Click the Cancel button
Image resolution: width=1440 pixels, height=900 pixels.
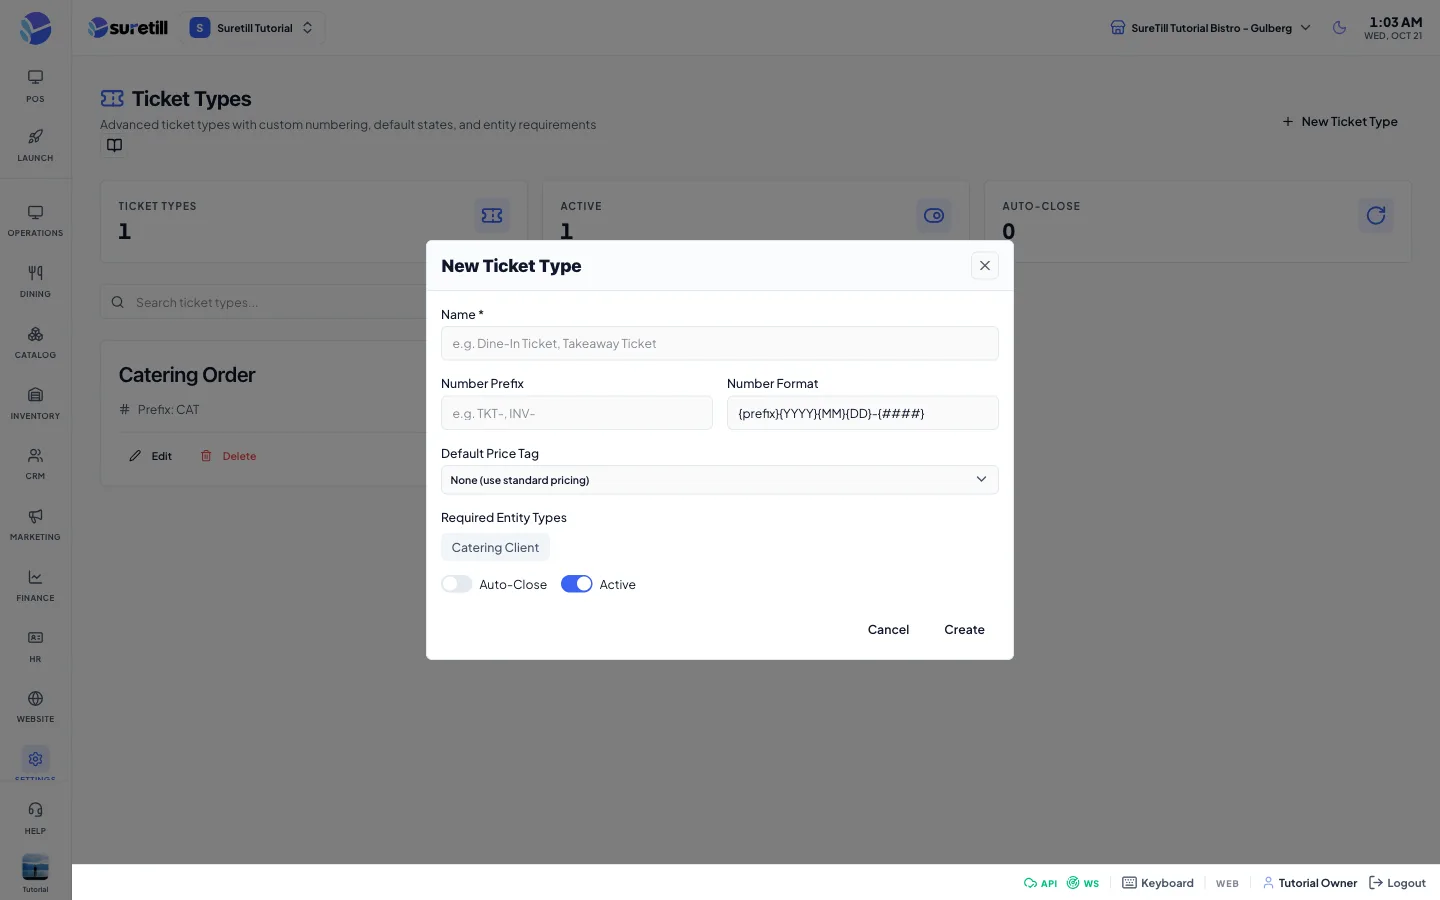point(888,630)
